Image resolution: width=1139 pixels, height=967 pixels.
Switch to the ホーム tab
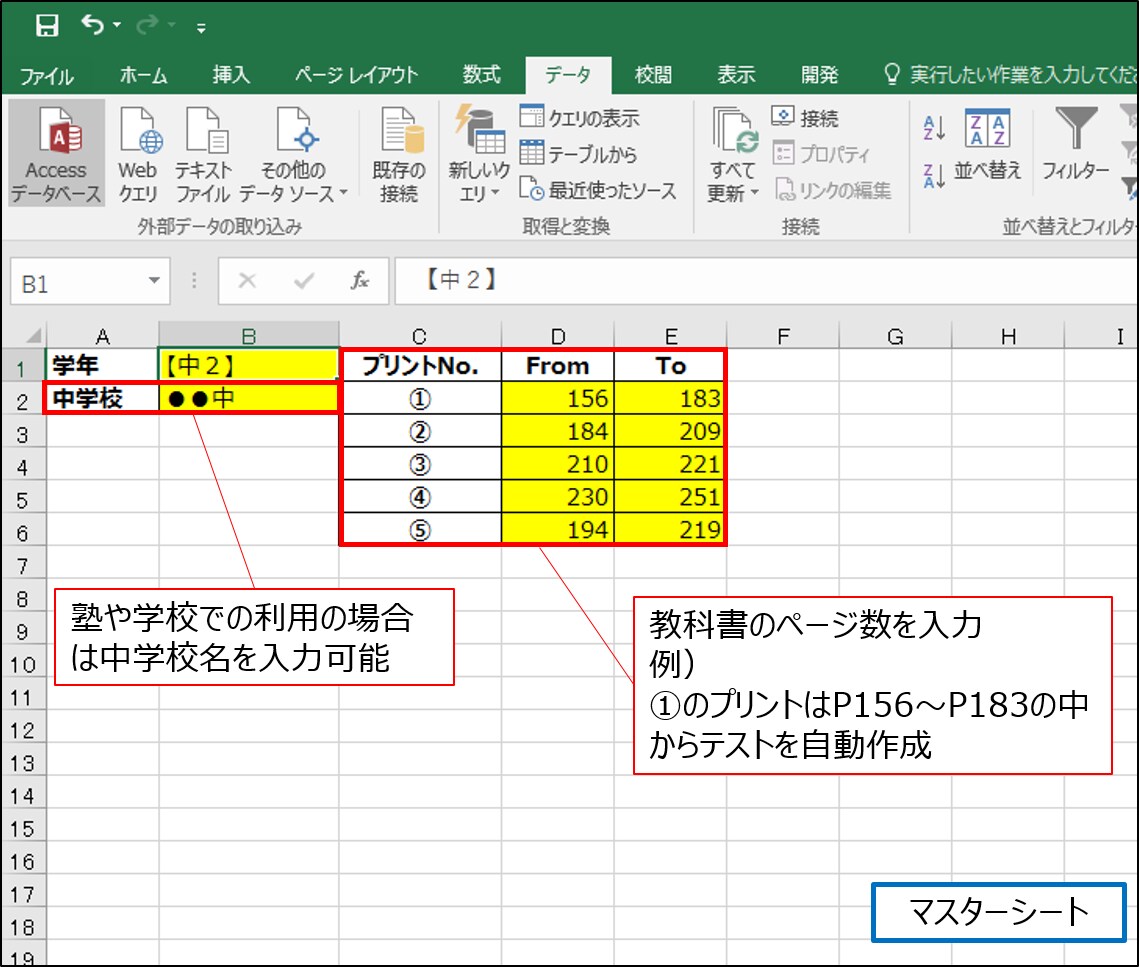coord(143,75)
